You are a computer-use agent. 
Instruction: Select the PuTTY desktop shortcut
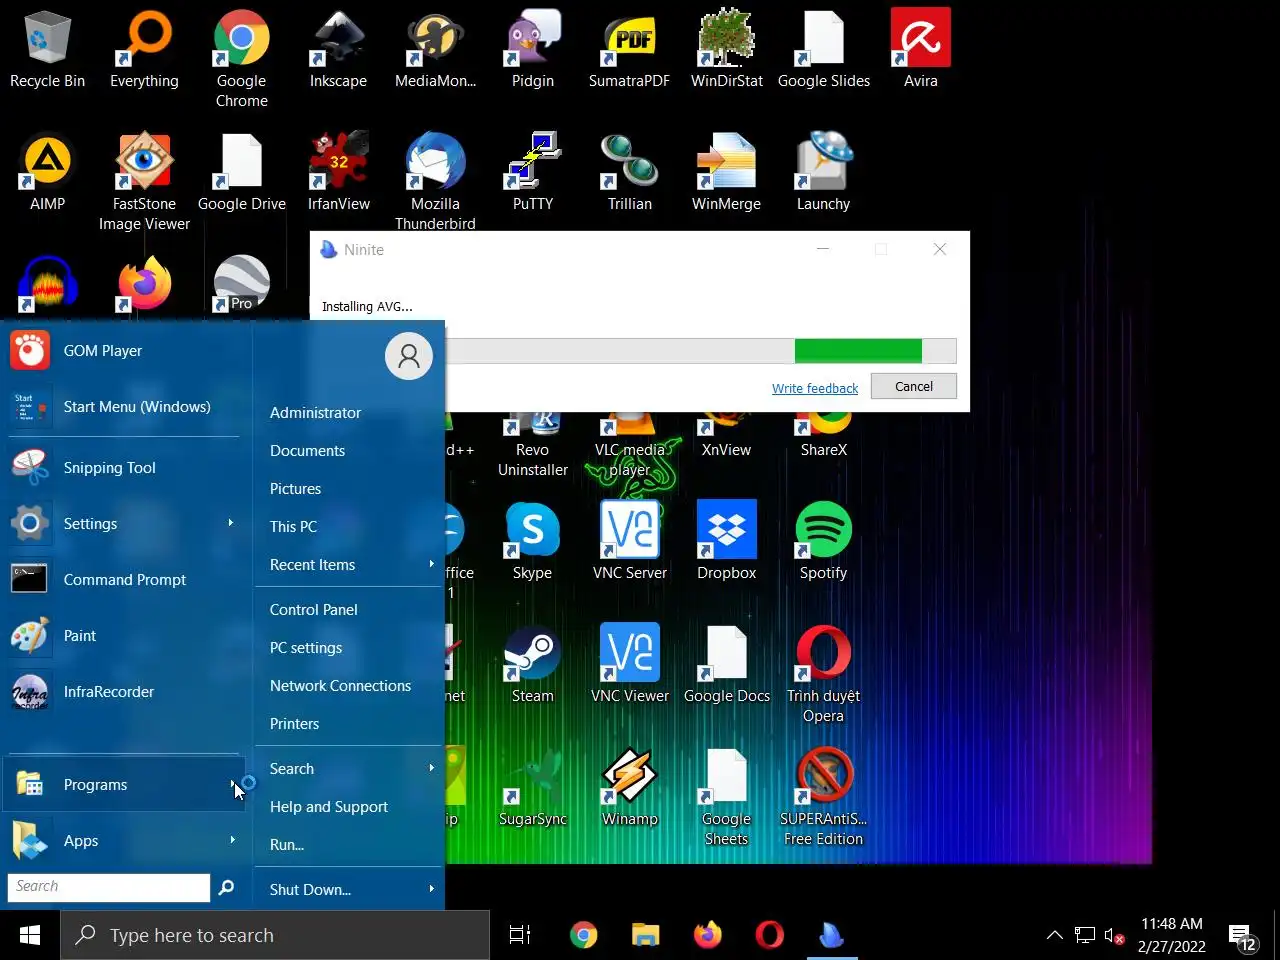[x=532, y=172]
